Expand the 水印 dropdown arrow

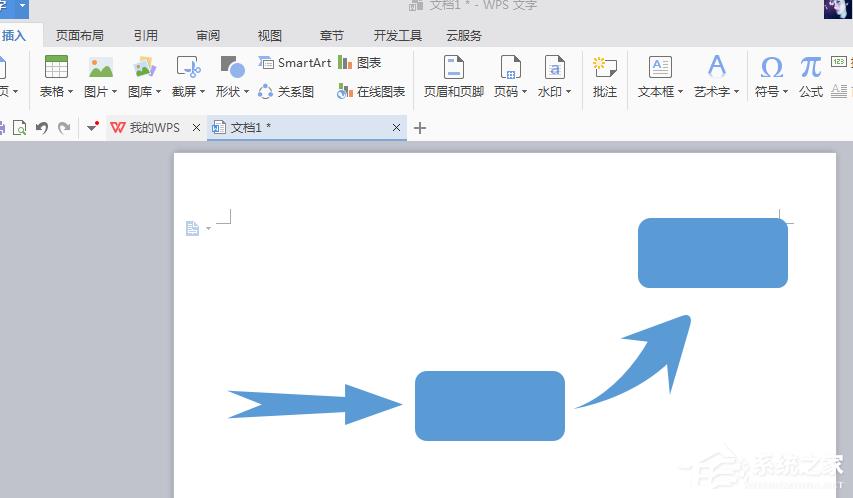(568, 91)
